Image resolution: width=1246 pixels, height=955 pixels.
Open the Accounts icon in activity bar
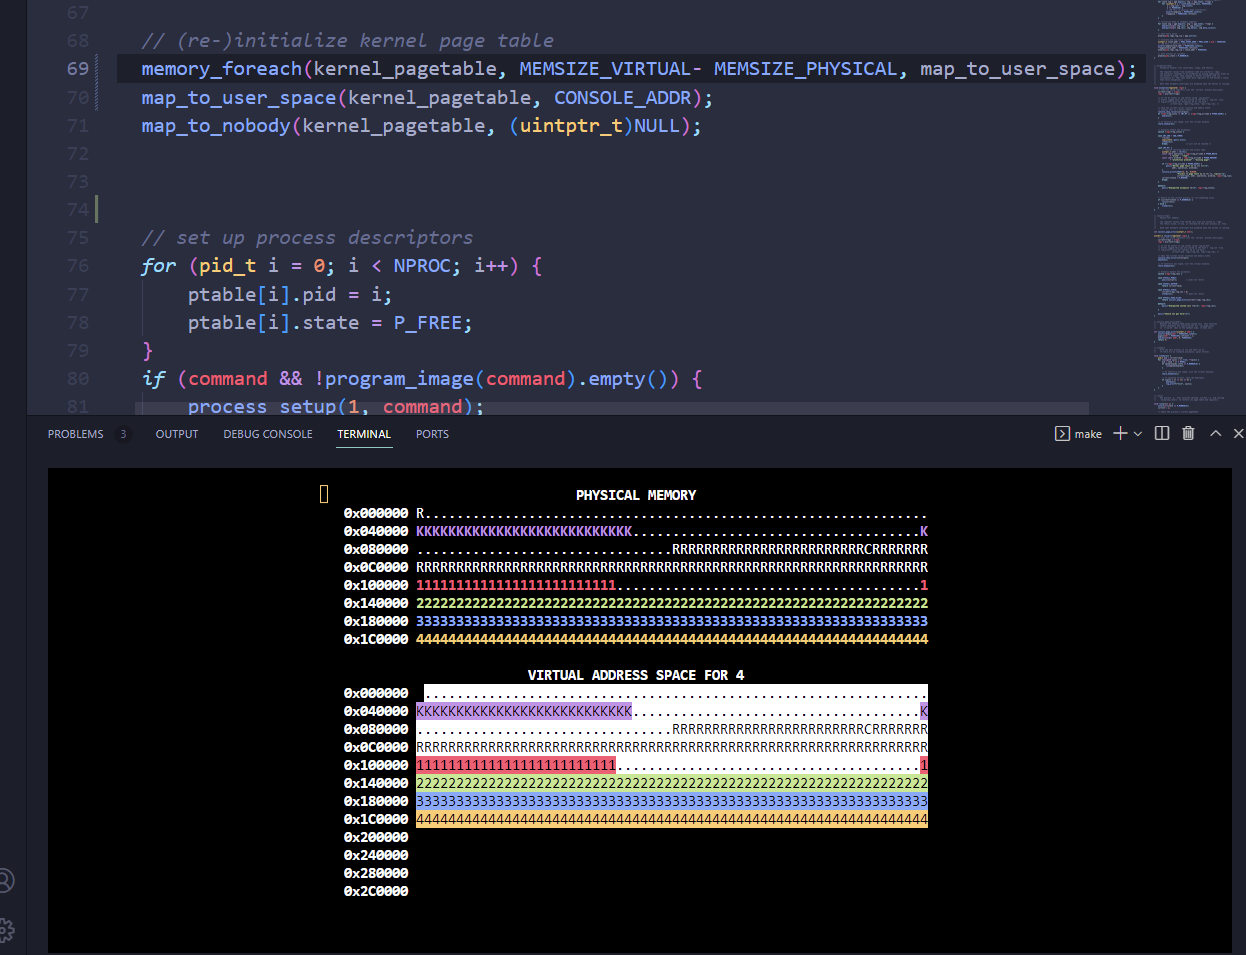6,881
